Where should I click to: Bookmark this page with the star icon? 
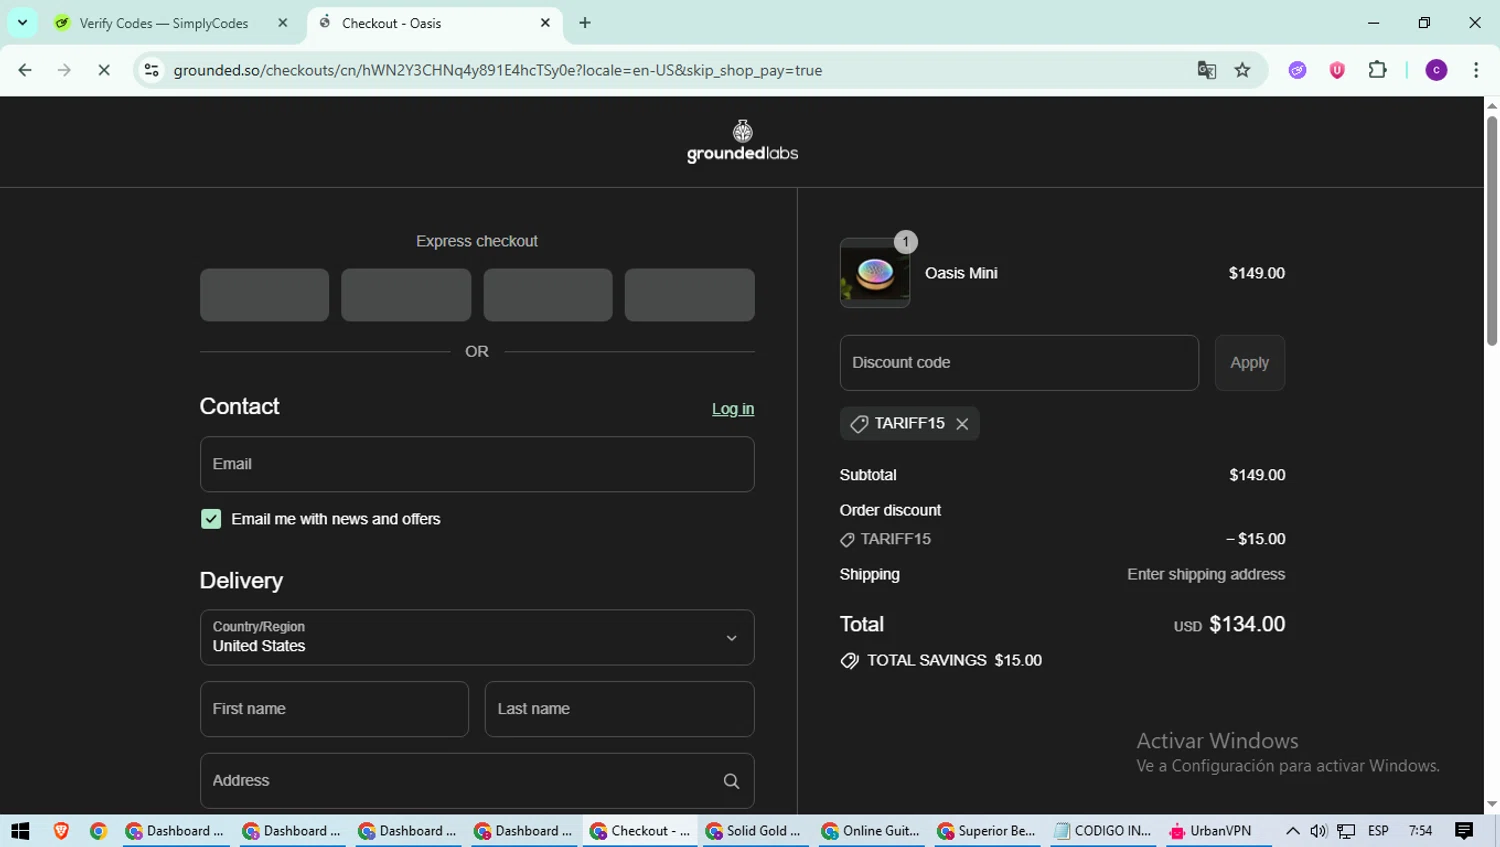[1242, 70]
